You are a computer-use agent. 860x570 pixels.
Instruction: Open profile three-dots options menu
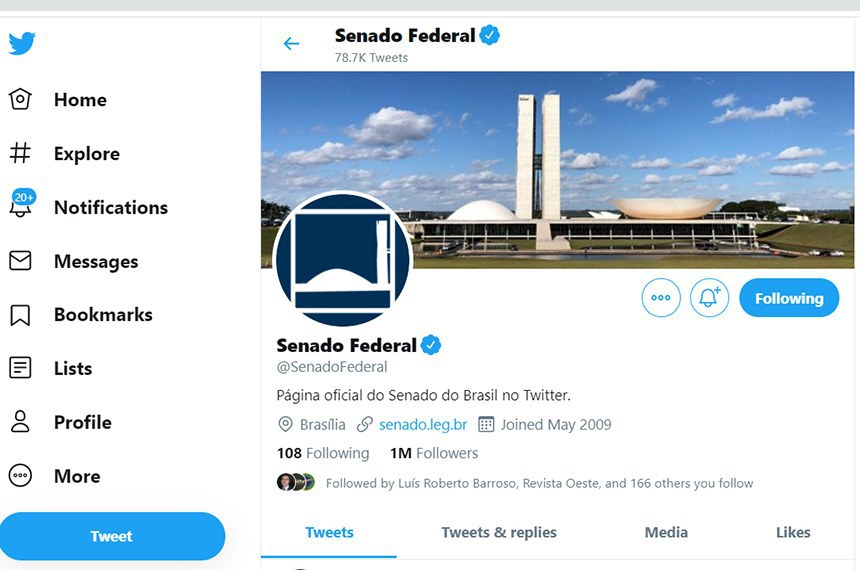pyautogui.click(x=661, y=298)
